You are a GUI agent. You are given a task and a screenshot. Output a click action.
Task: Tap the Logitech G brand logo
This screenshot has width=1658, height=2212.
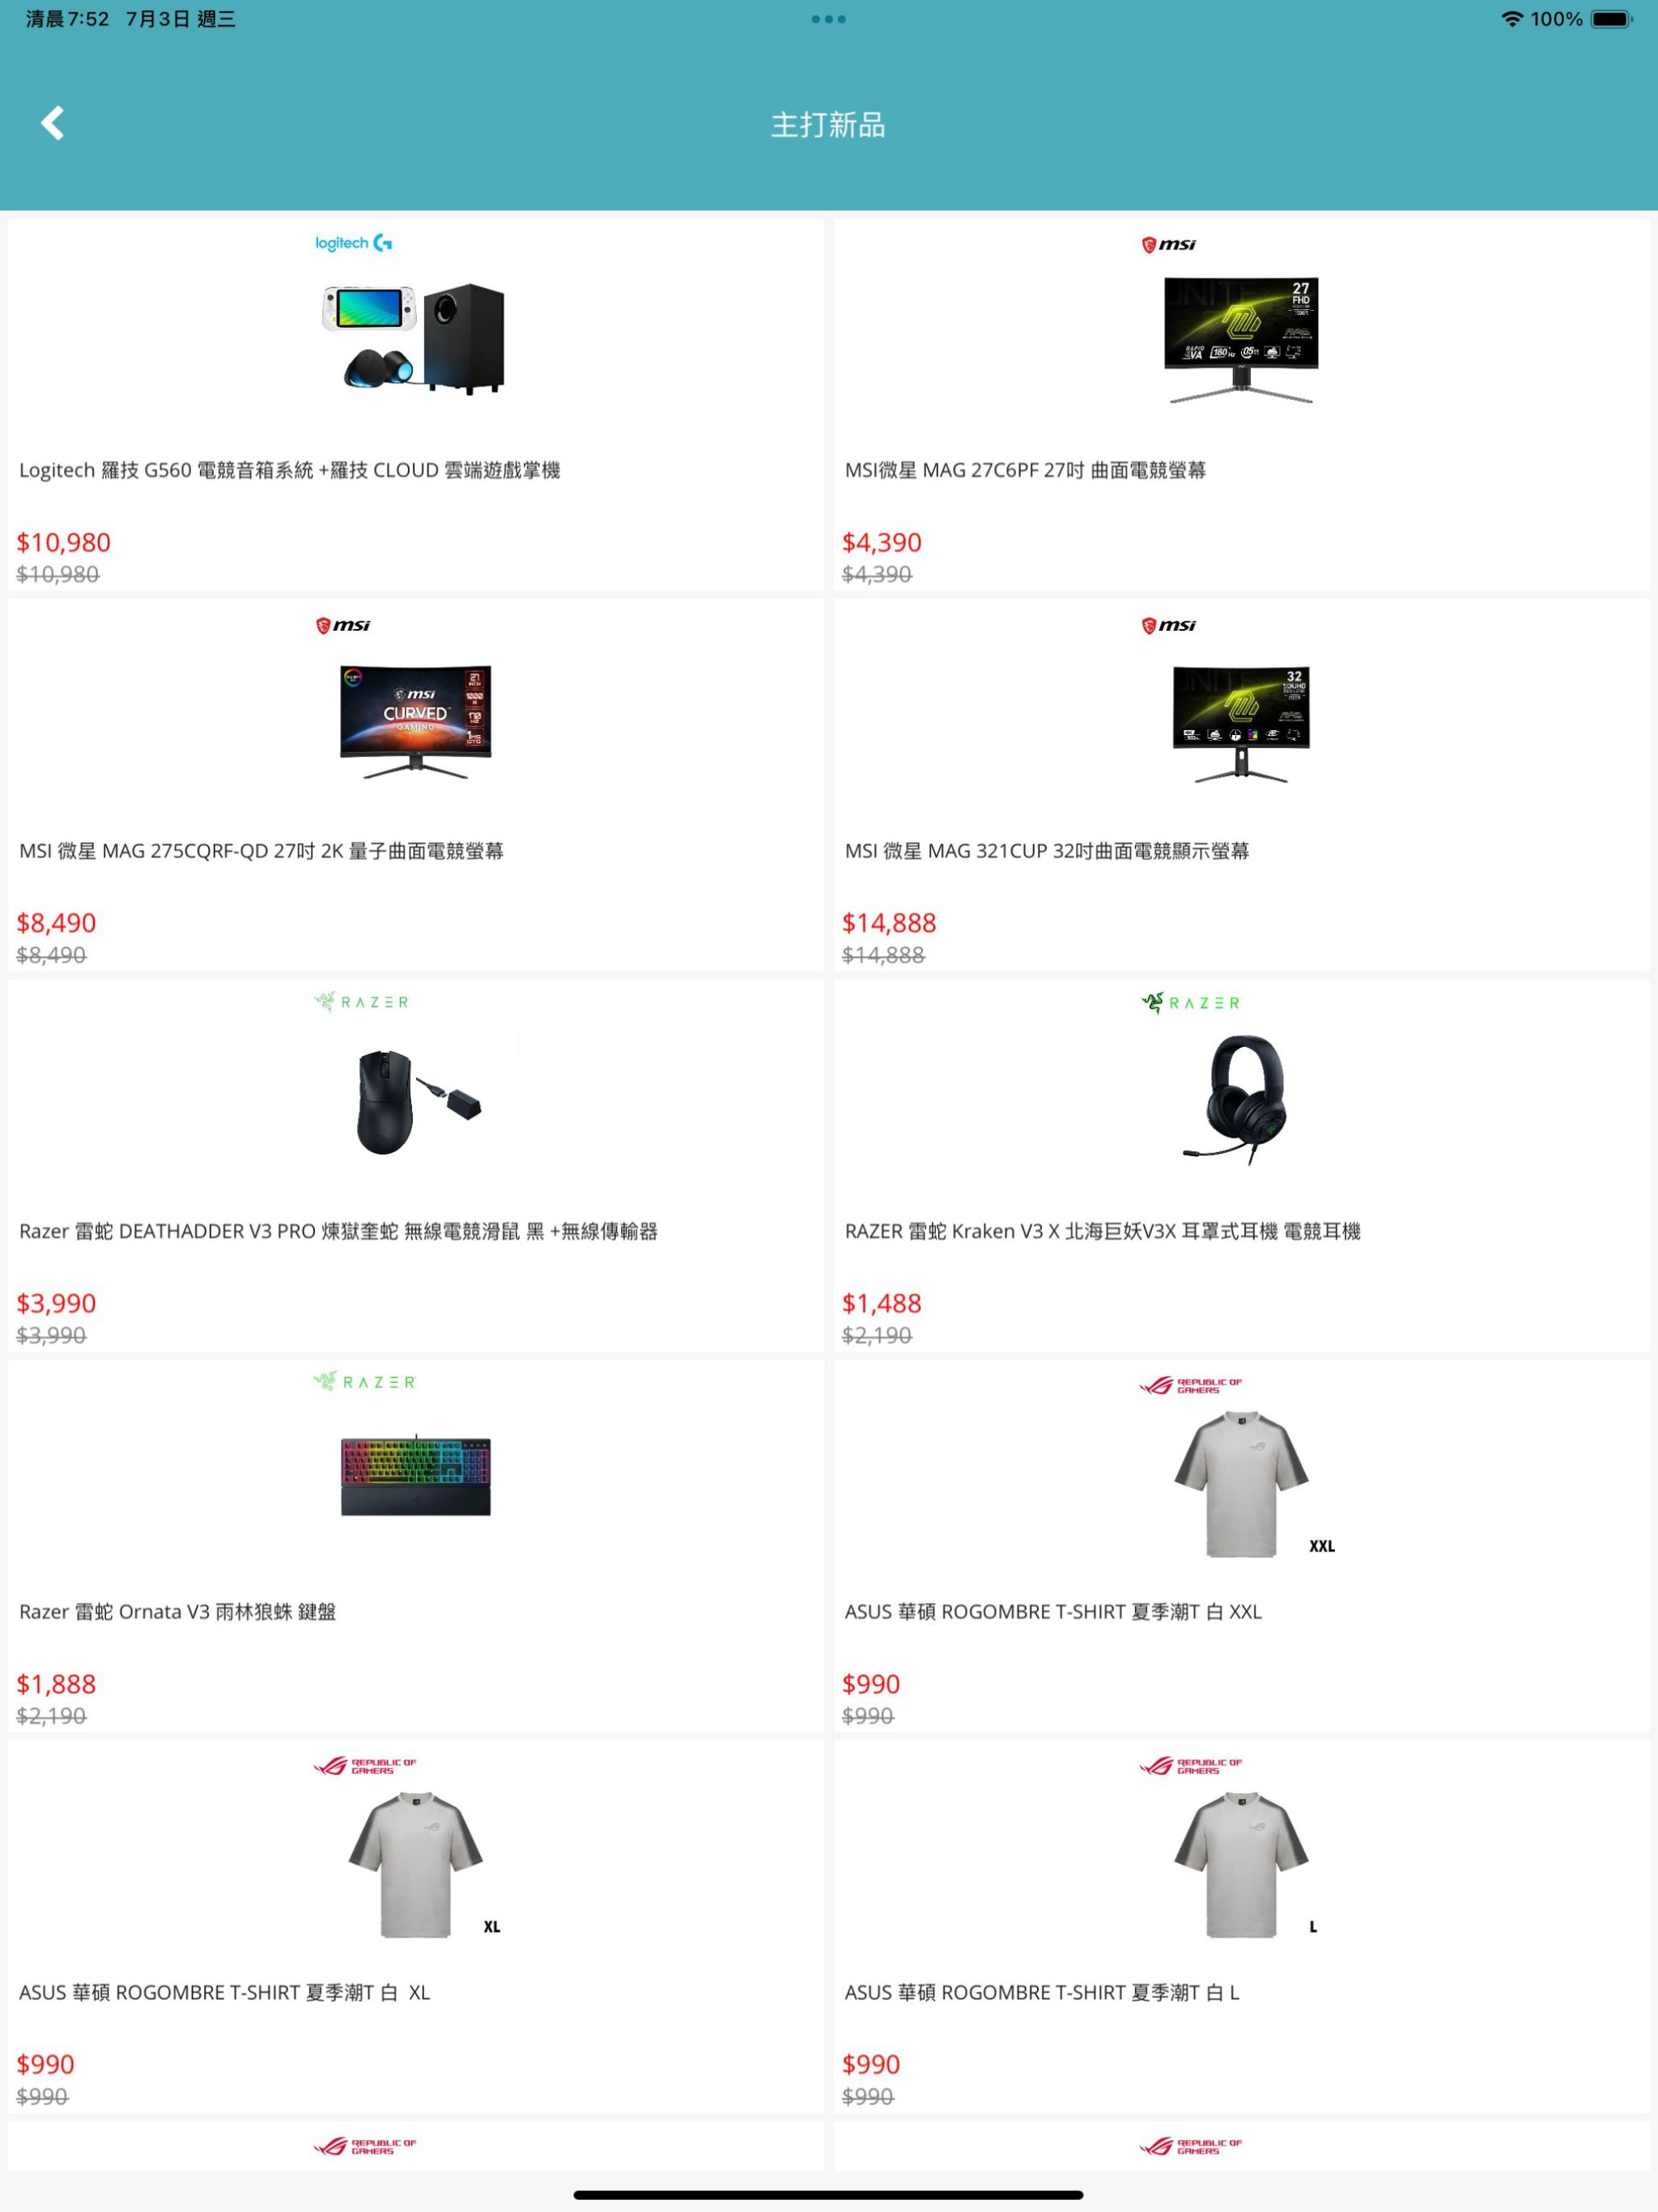pos(353,243)
